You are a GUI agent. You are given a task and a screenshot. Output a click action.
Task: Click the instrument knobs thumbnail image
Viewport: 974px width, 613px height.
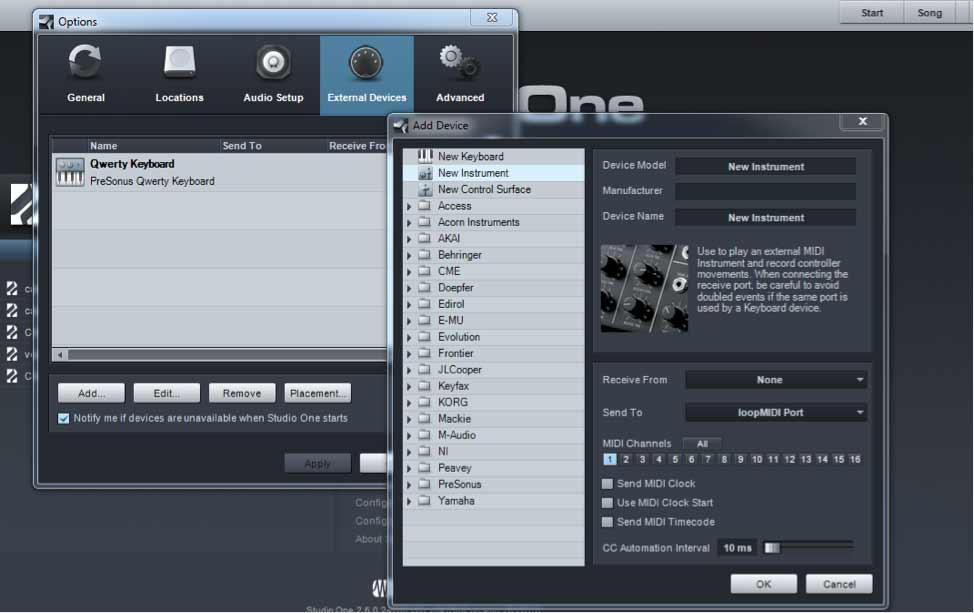[644, 288]
